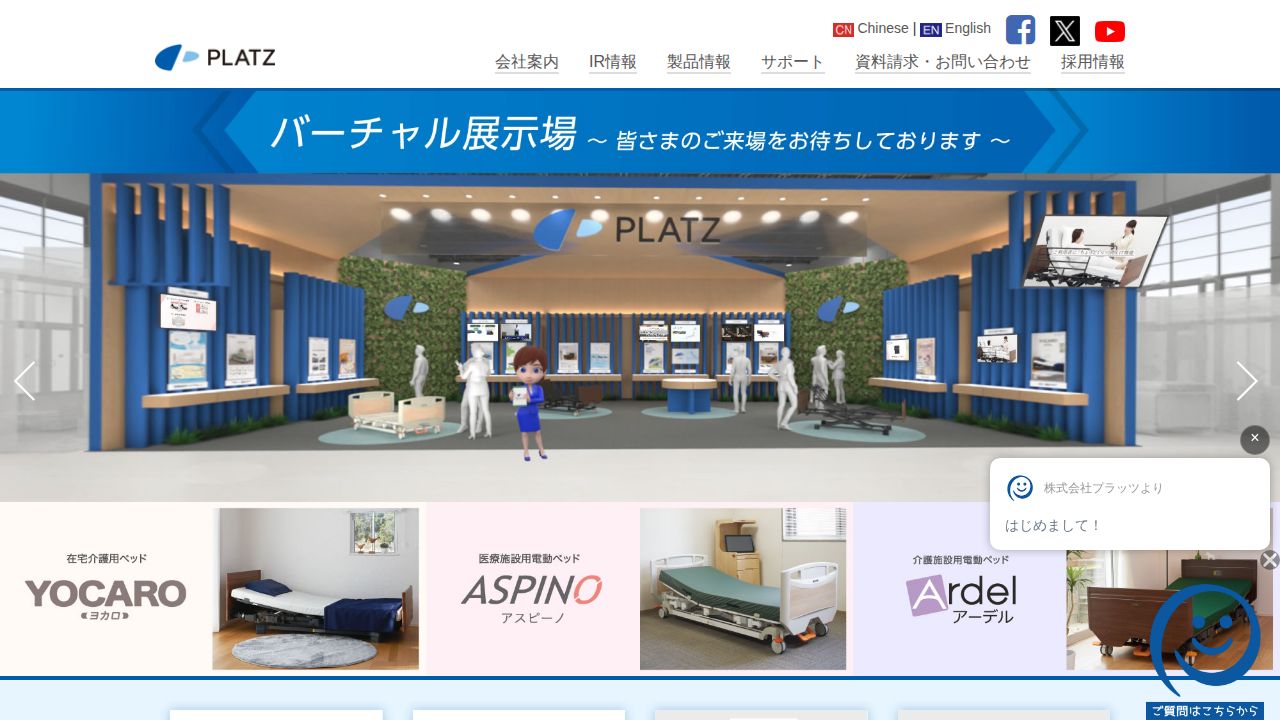
Task: Open the YOCARO home care bed banner
Action: point(213,589)
